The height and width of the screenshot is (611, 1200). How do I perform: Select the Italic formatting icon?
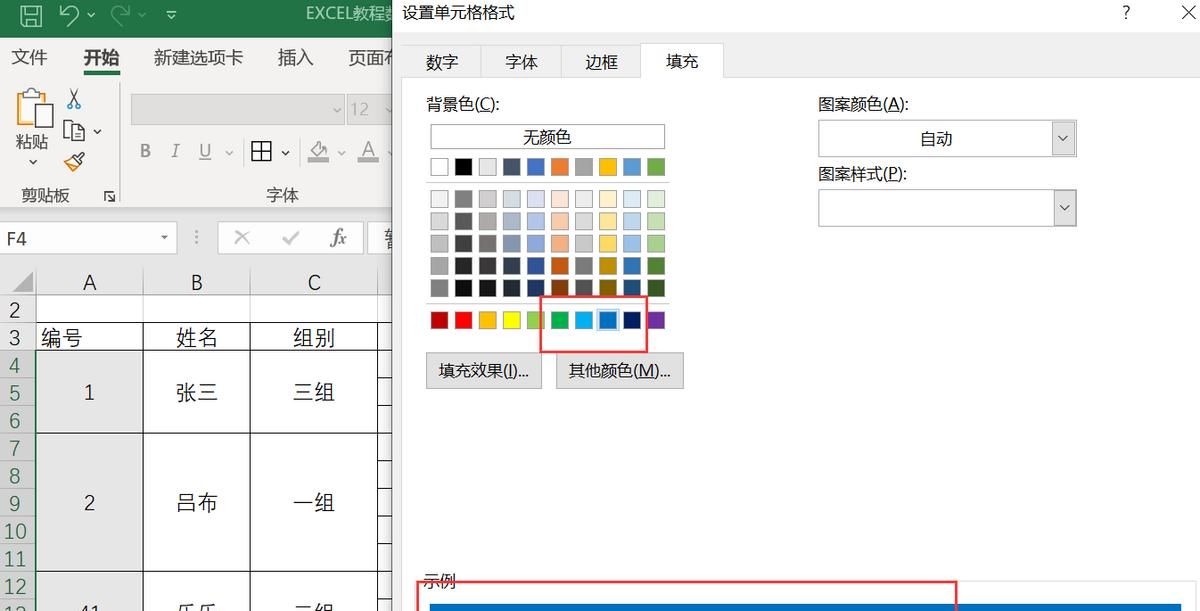pos(175,151)
